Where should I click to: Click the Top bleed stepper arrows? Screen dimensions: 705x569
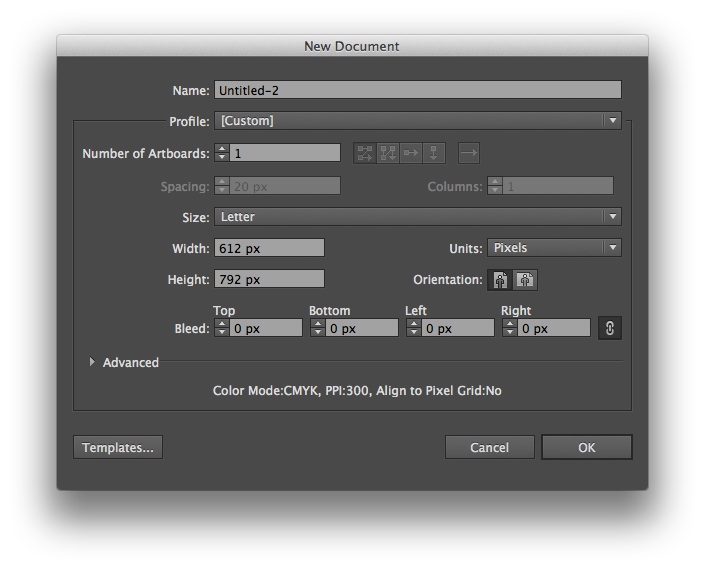point(222,328)
